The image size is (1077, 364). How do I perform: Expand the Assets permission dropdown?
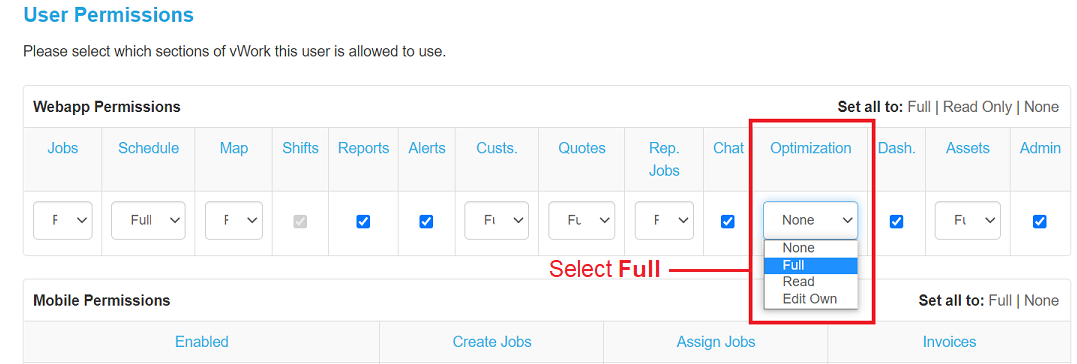(968, 220)
